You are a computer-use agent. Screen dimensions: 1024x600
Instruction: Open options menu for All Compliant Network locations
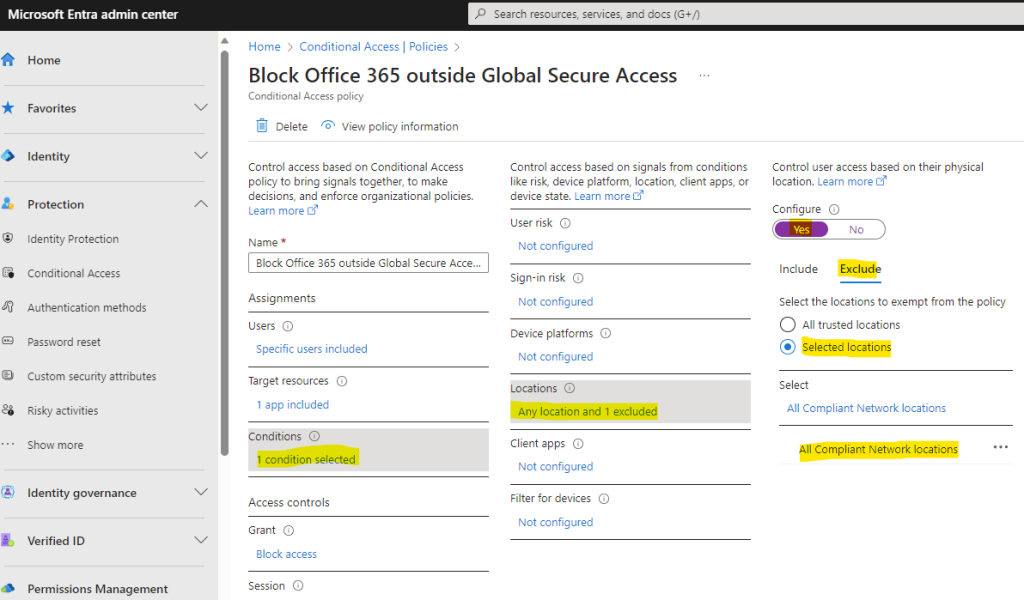coord(1000,447)
